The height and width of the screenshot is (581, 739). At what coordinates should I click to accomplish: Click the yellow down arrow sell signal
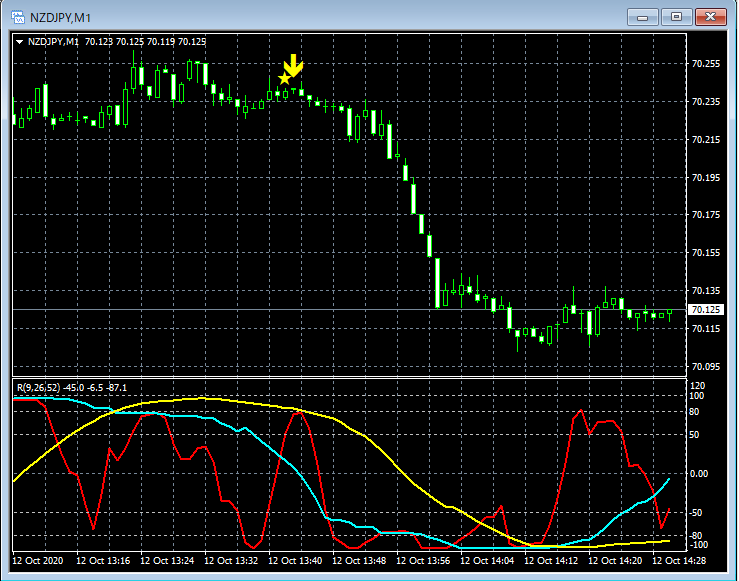[294, 65]
